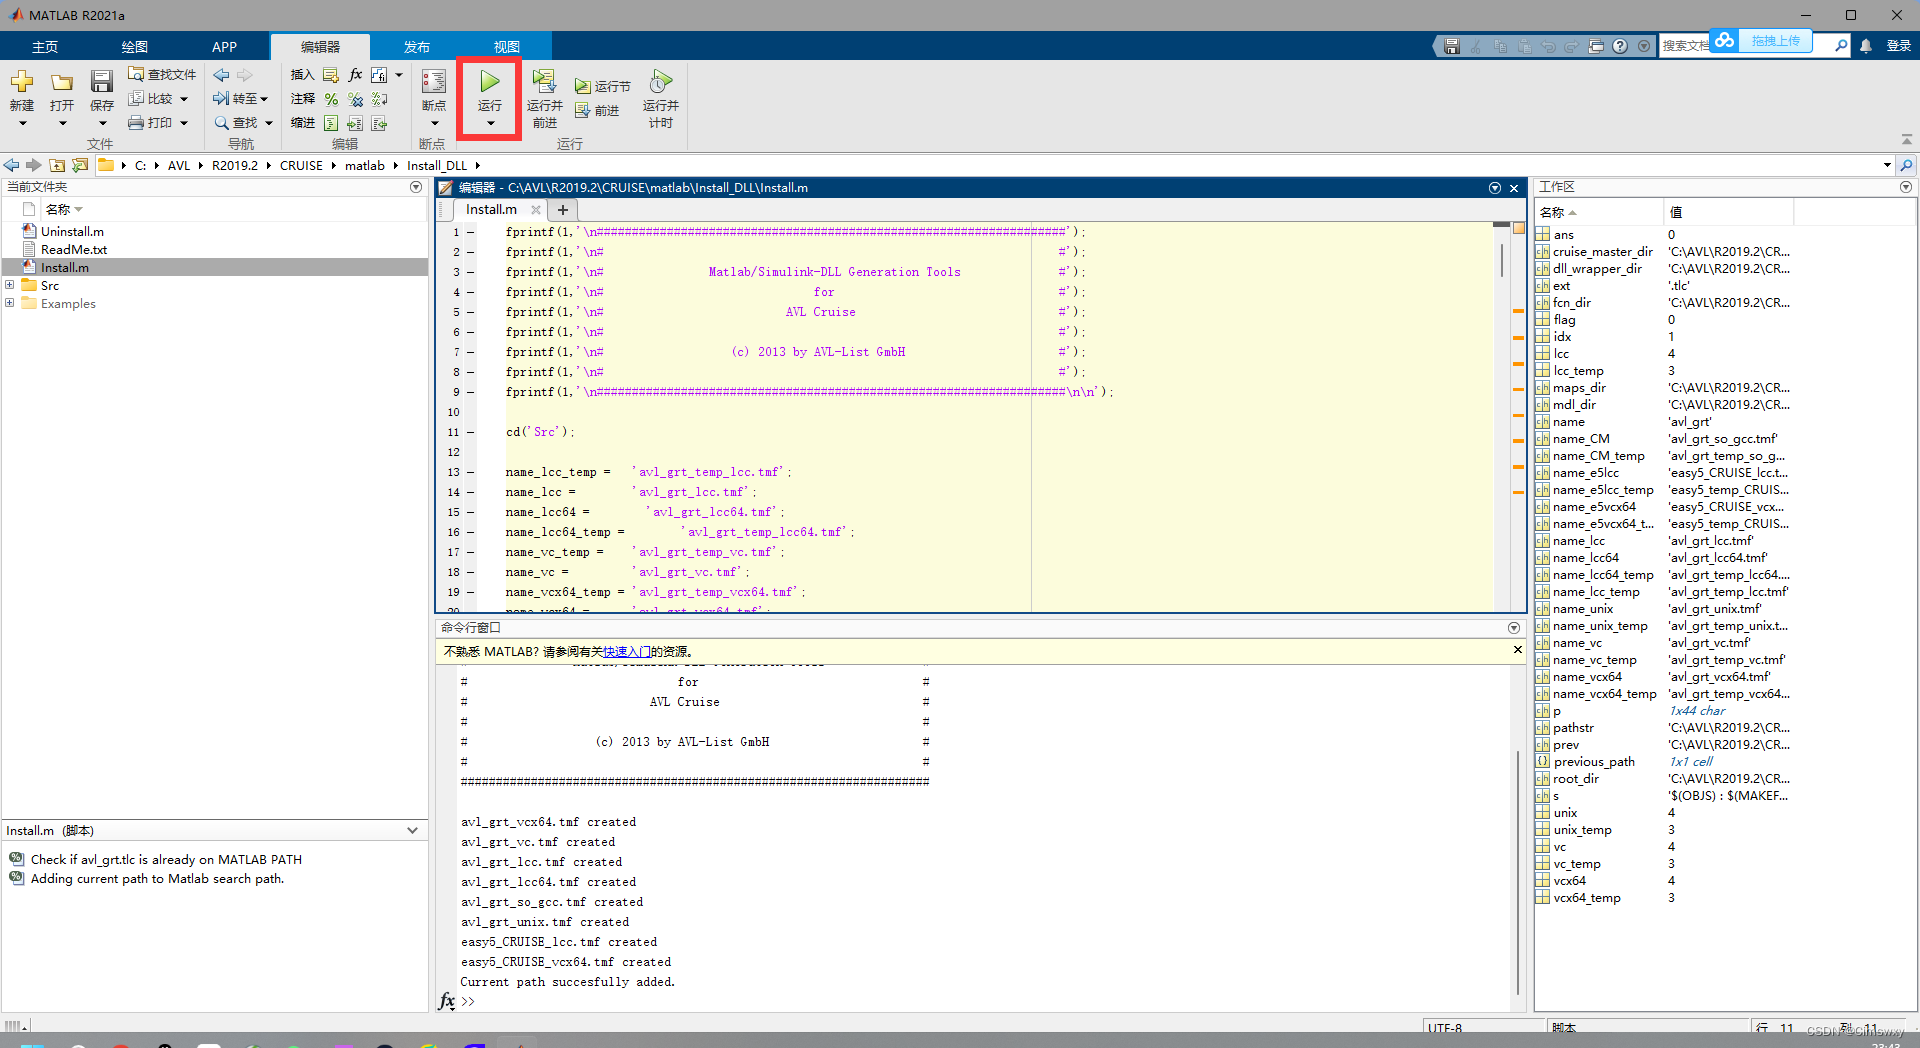1920x1048 pixels.
Task: Click the switch windows icon in quick access
Action: coord(1596,46)
